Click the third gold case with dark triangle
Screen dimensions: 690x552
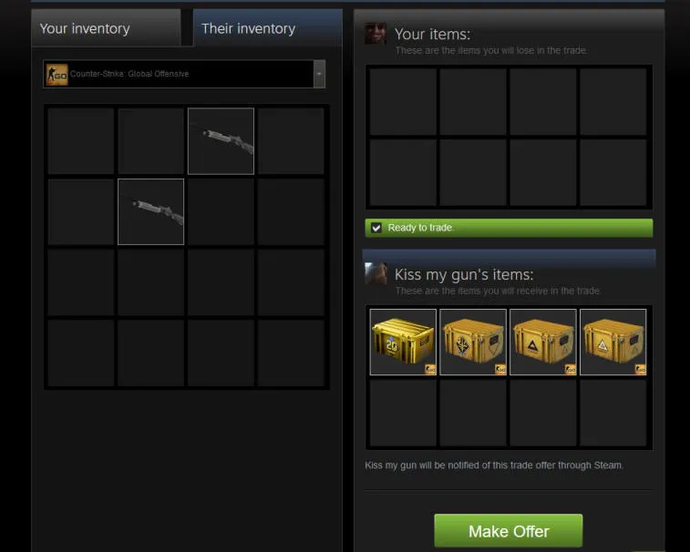click(x=543, y=342)
